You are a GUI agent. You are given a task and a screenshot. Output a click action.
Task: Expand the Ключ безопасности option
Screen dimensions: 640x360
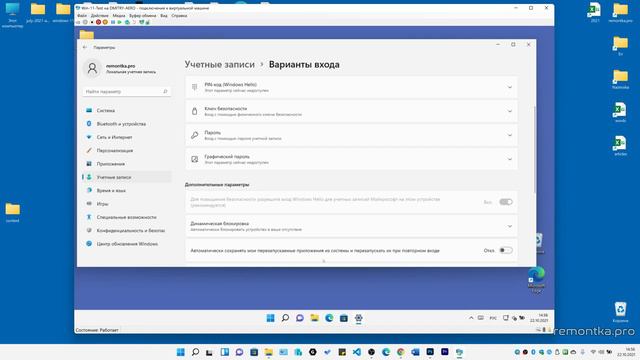tap(351, 111)
